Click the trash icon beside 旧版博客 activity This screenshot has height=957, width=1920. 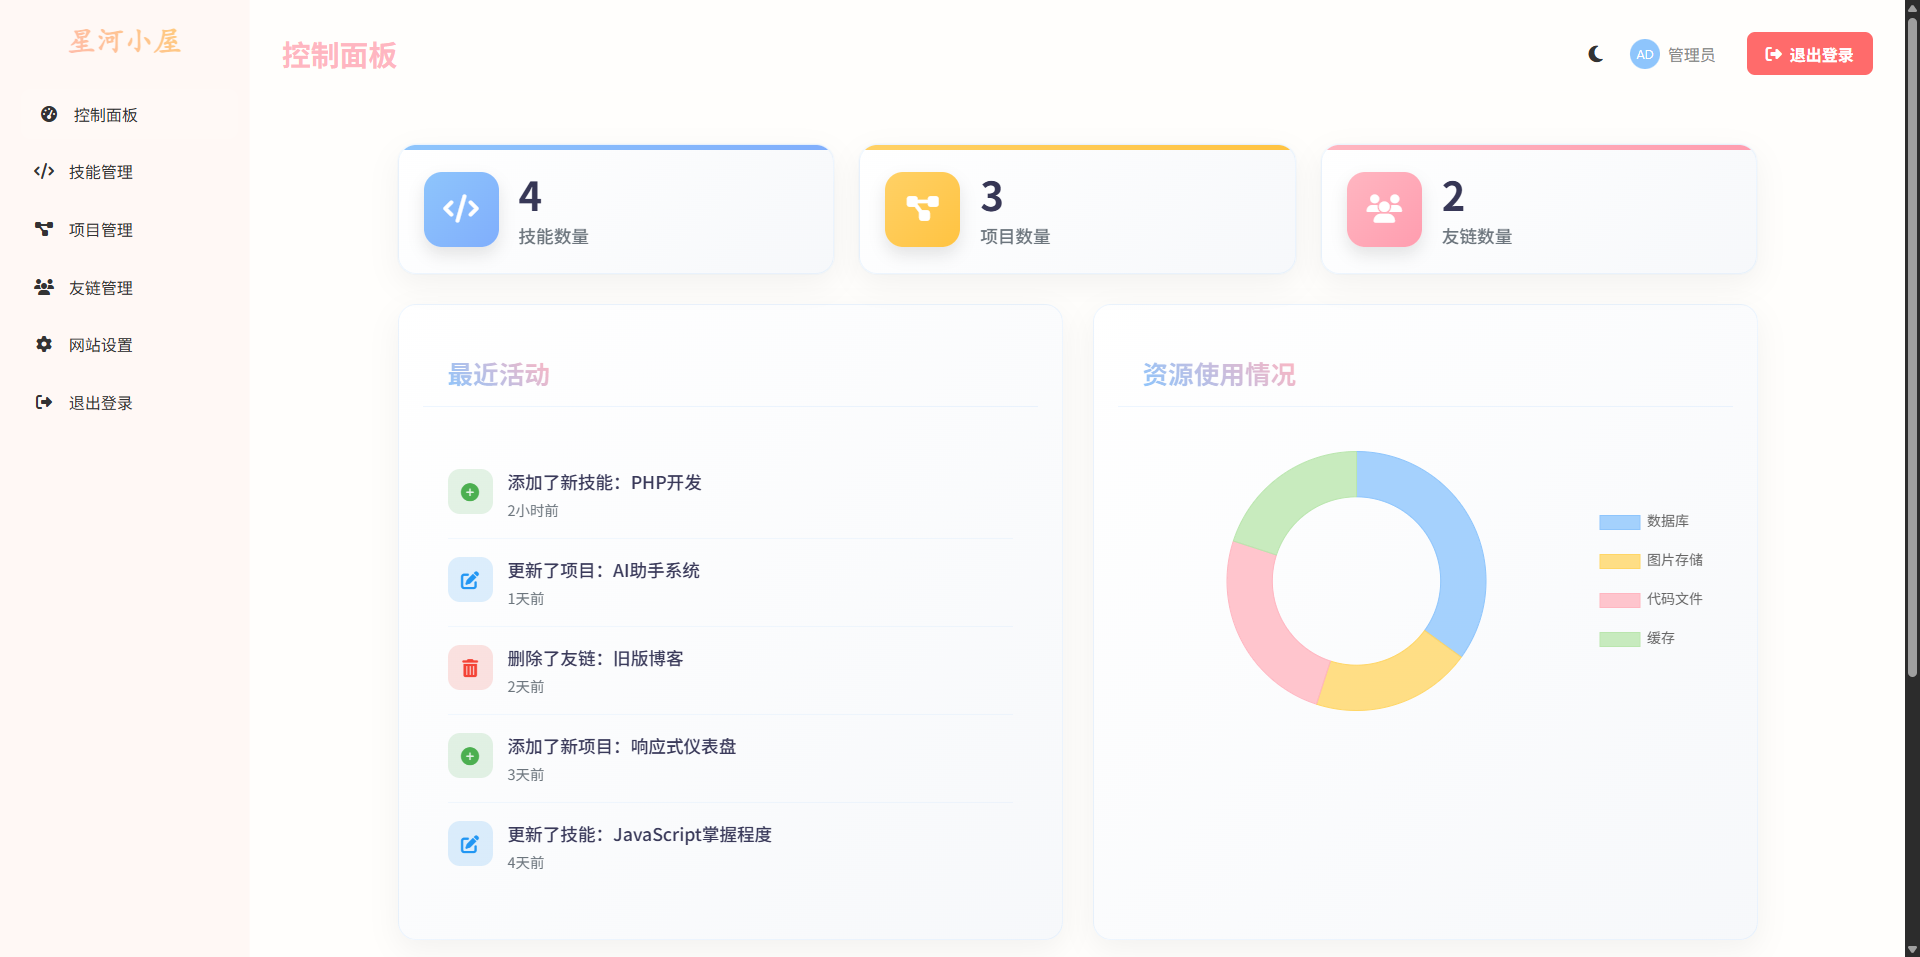470,668
